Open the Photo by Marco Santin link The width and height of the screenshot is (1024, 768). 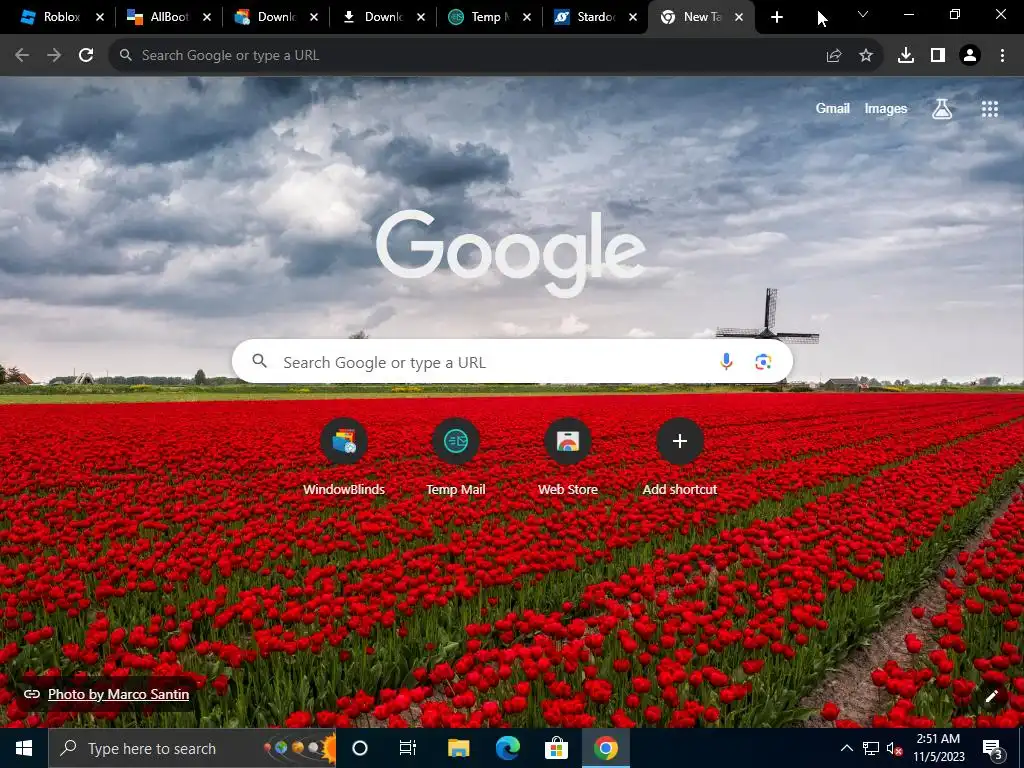[118, 694]
